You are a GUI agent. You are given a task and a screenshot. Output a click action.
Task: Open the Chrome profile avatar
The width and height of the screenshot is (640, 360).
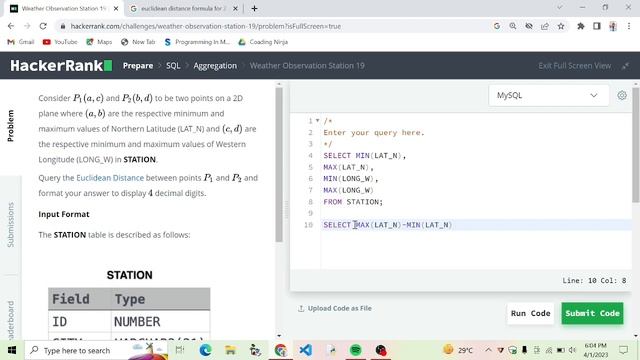pos(613,26)
